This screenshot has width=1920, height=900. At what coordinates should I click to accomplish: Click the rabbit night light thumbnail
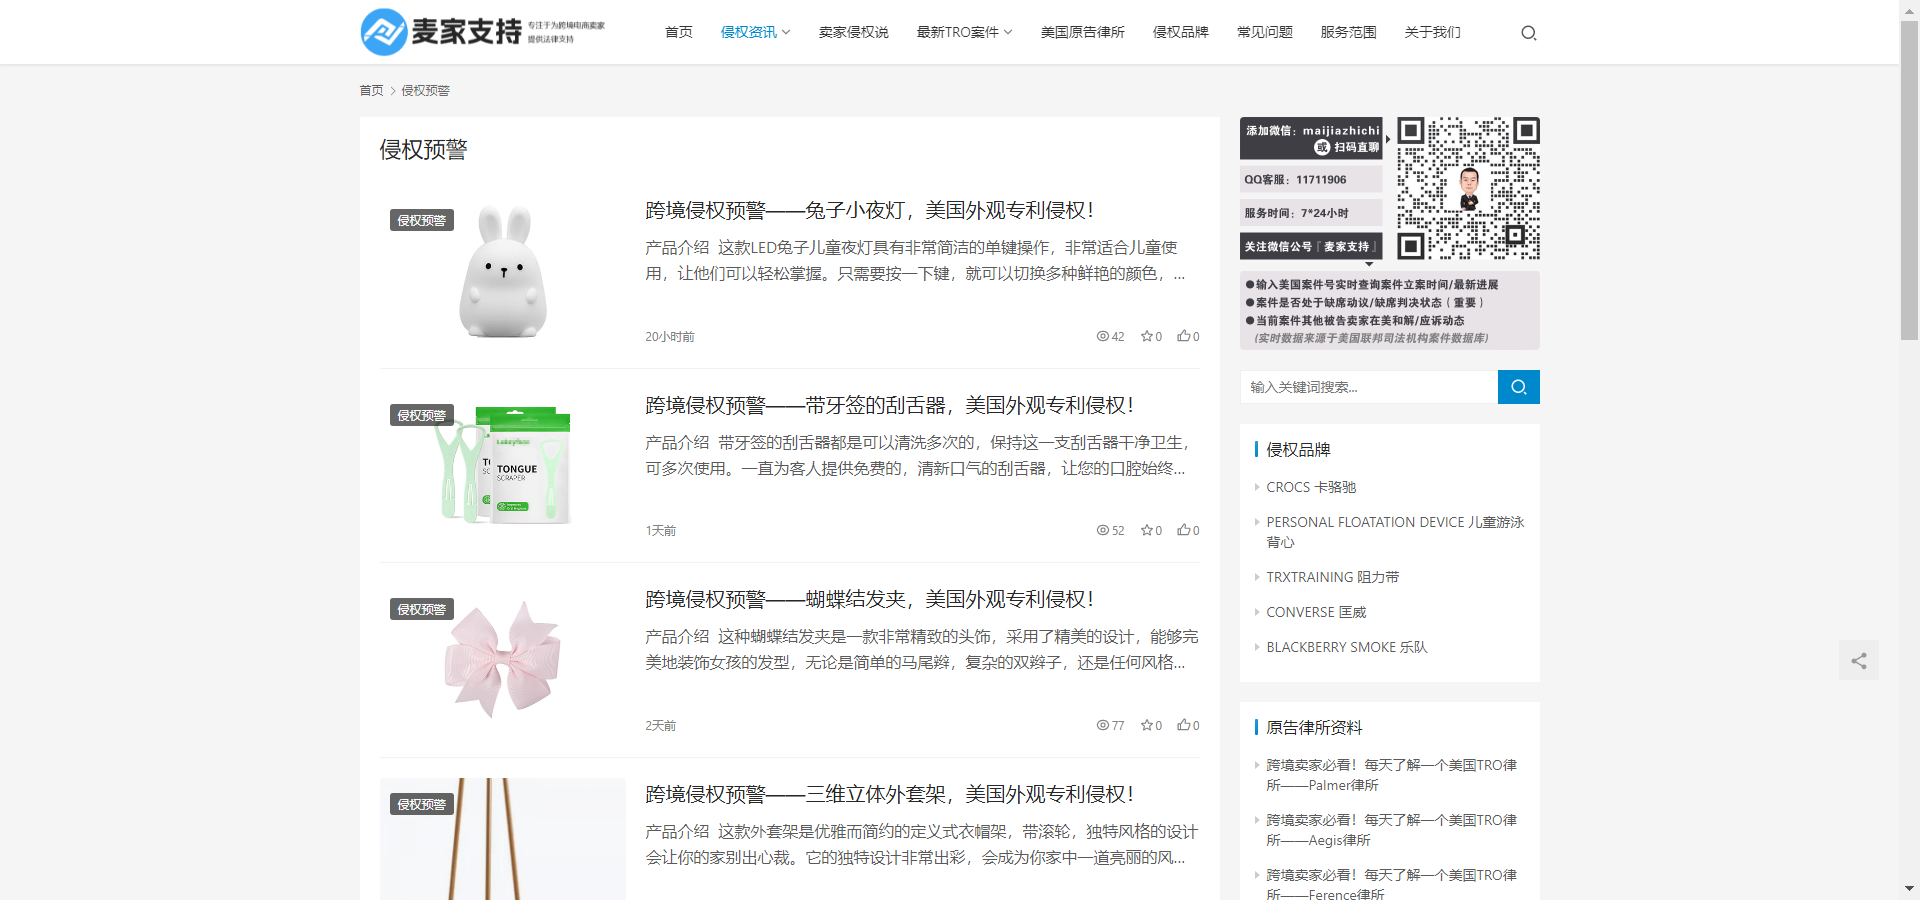coord(503,271)
